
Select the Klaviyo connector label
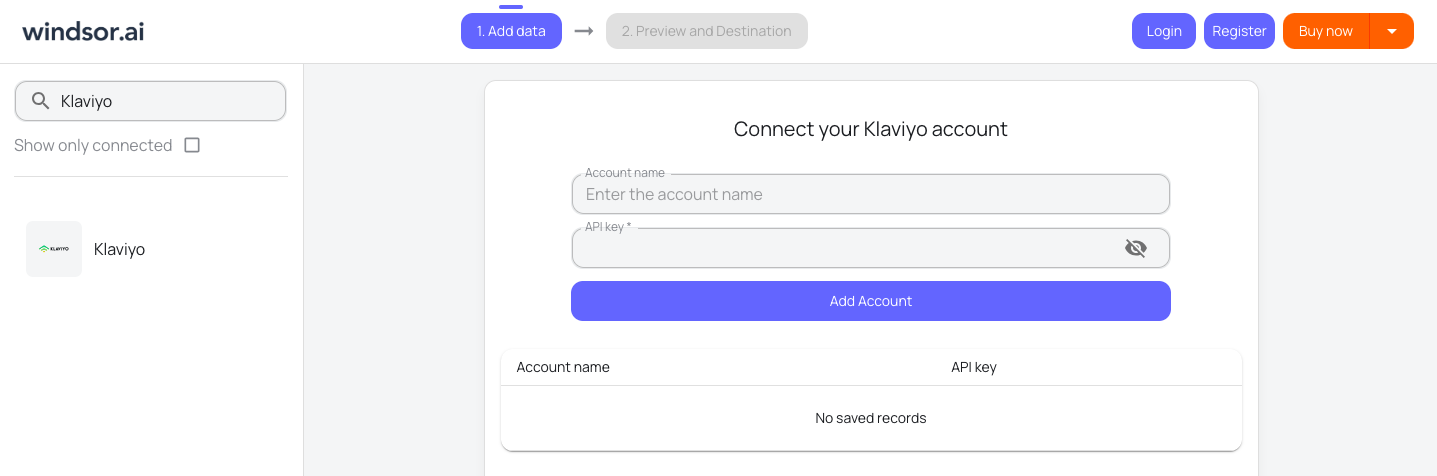119,249
